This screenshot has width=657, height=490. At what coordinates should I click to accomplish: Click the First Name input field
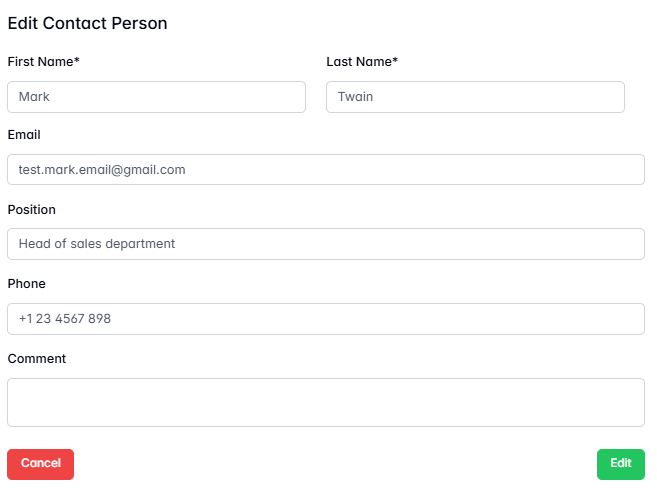tap(156, 97)
